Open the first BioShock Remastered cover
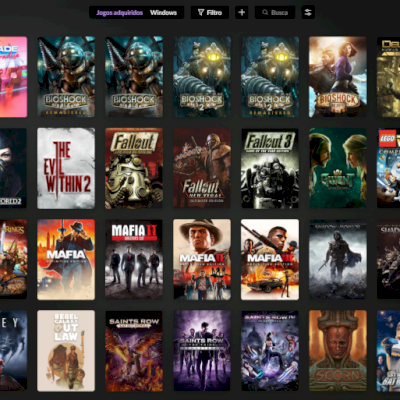400x400 pixels. pyautogui.click(x=66, y=77)
